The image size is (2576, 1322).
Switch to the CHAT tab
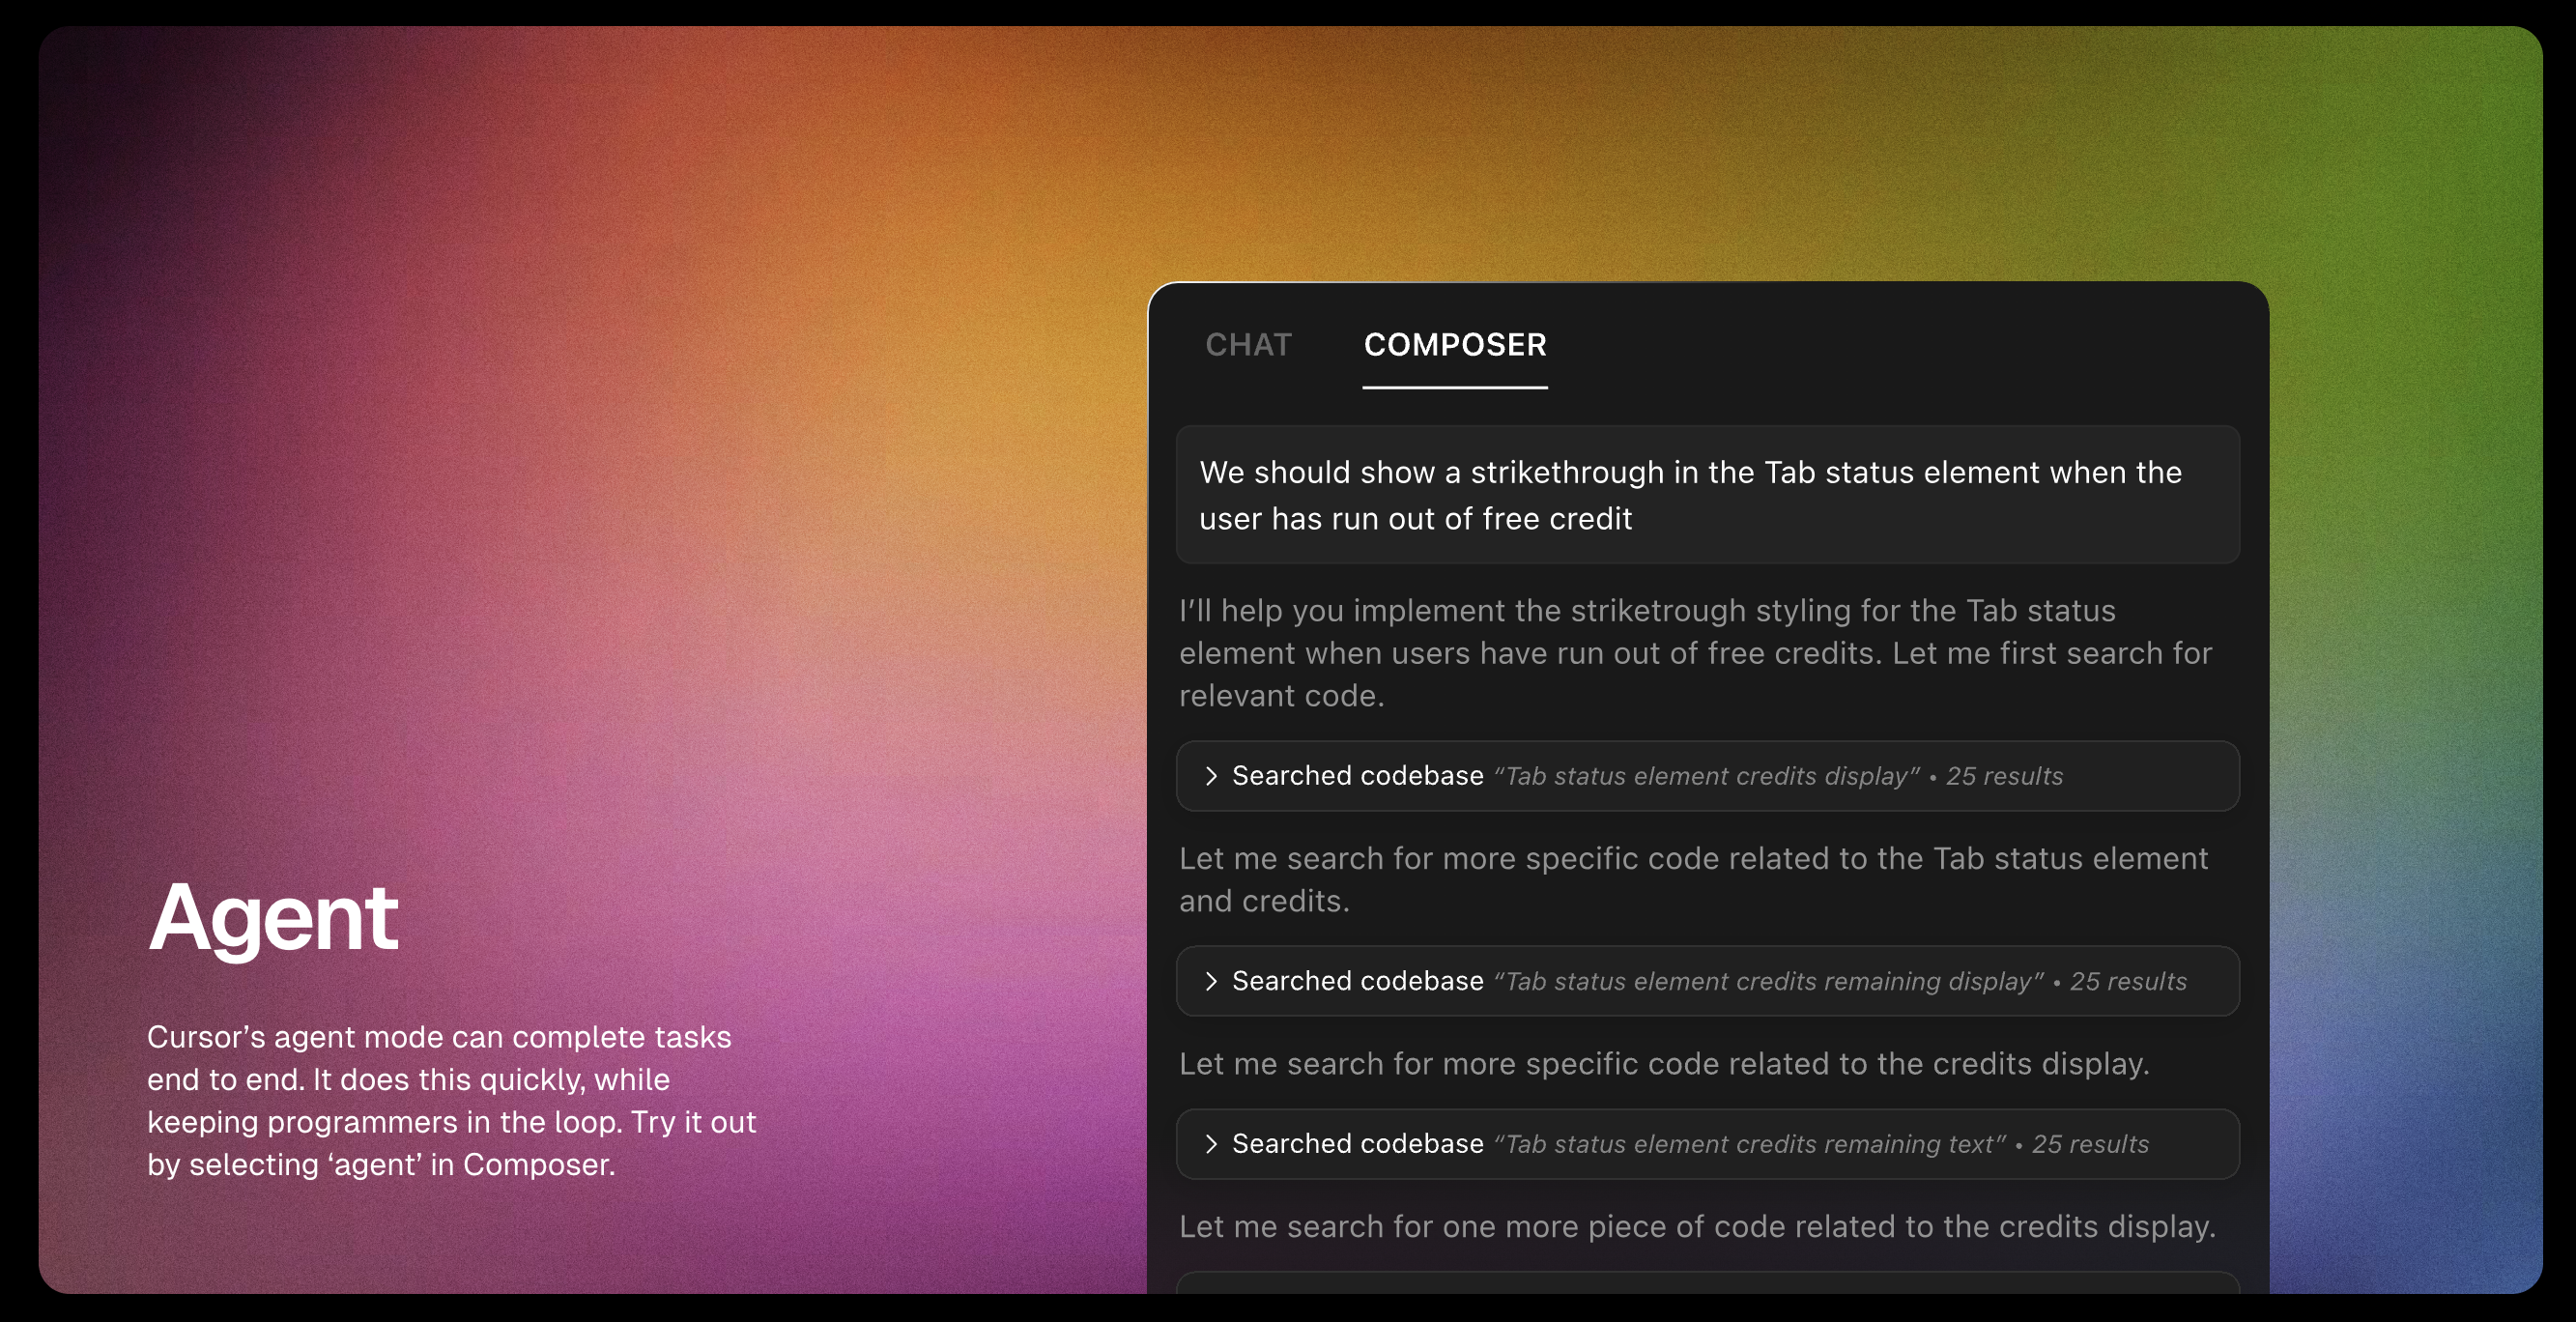(x=1248, y=345)
